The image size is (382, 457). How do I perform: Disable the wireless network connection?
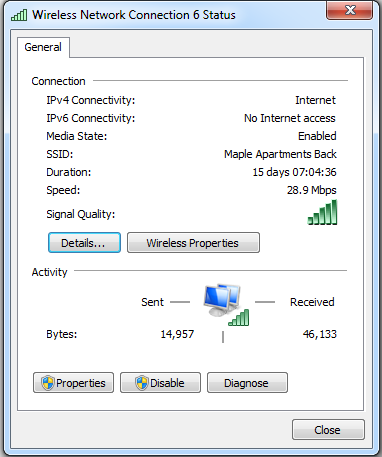point(160,383)
